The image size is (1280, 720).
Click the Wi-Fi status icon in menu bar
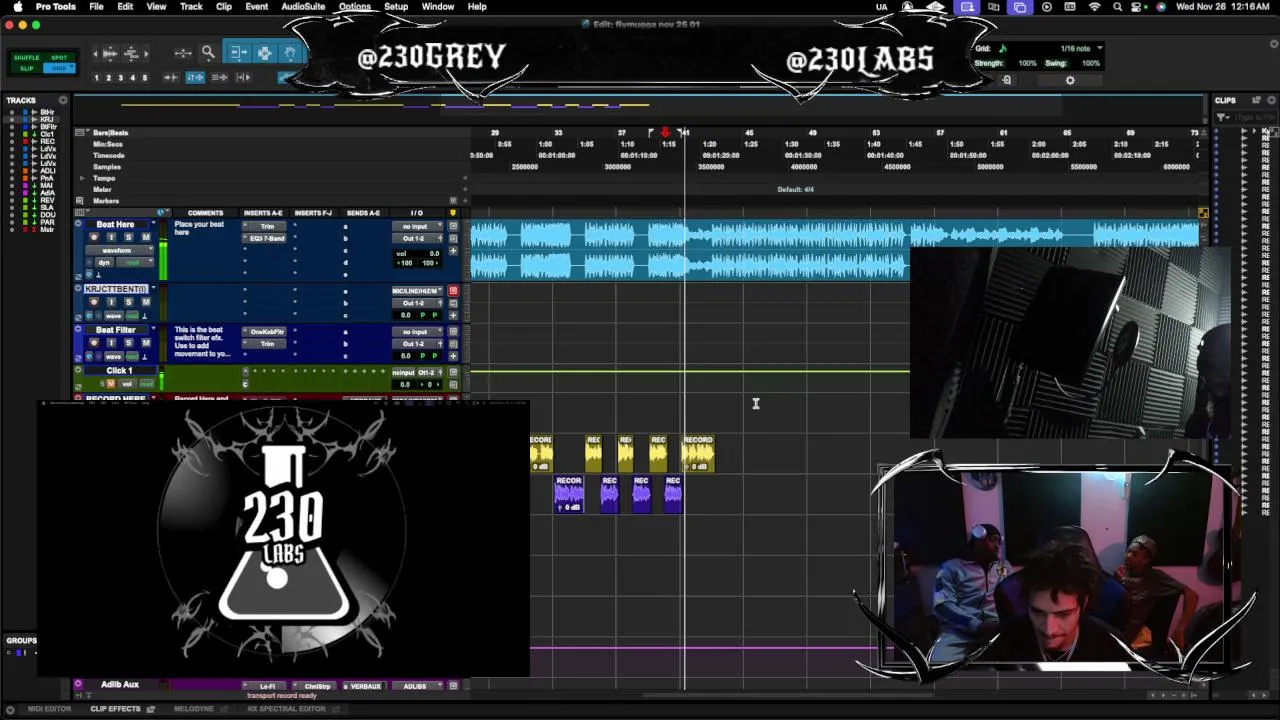pyautogui.click(x=1094, y=7)
